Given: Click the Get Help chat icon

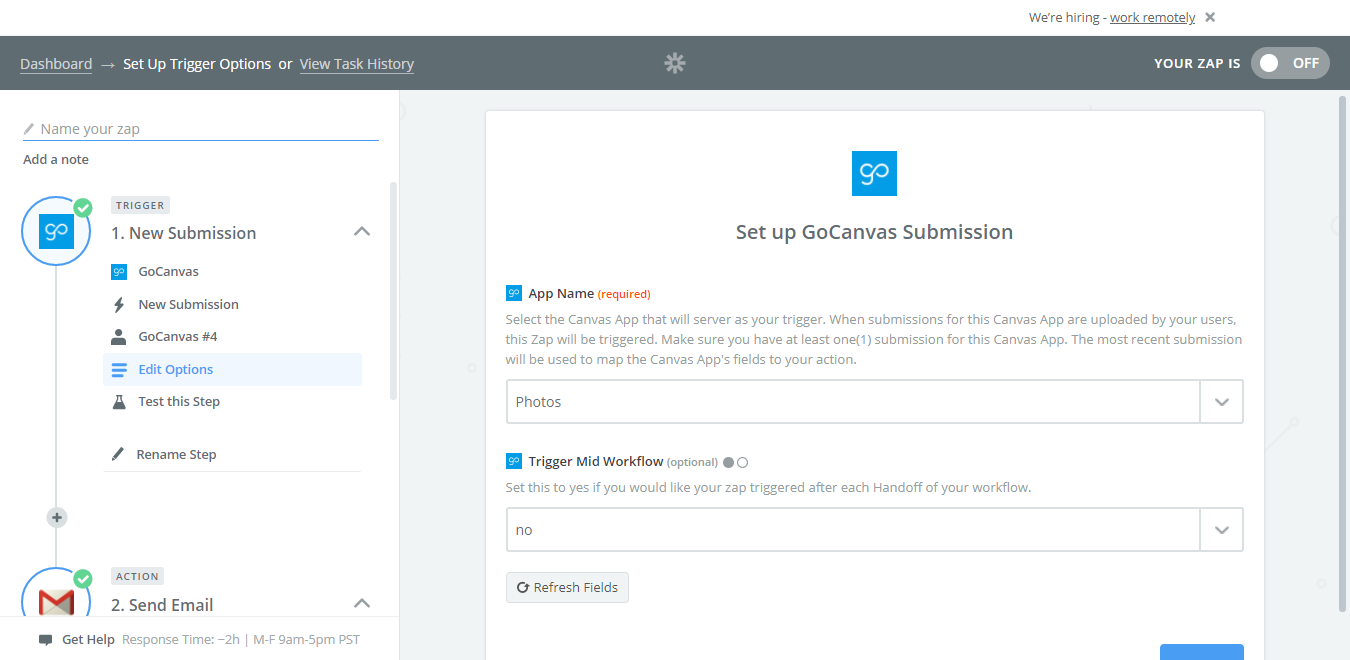Looking at the screenshot, I should tap(45, 640).
